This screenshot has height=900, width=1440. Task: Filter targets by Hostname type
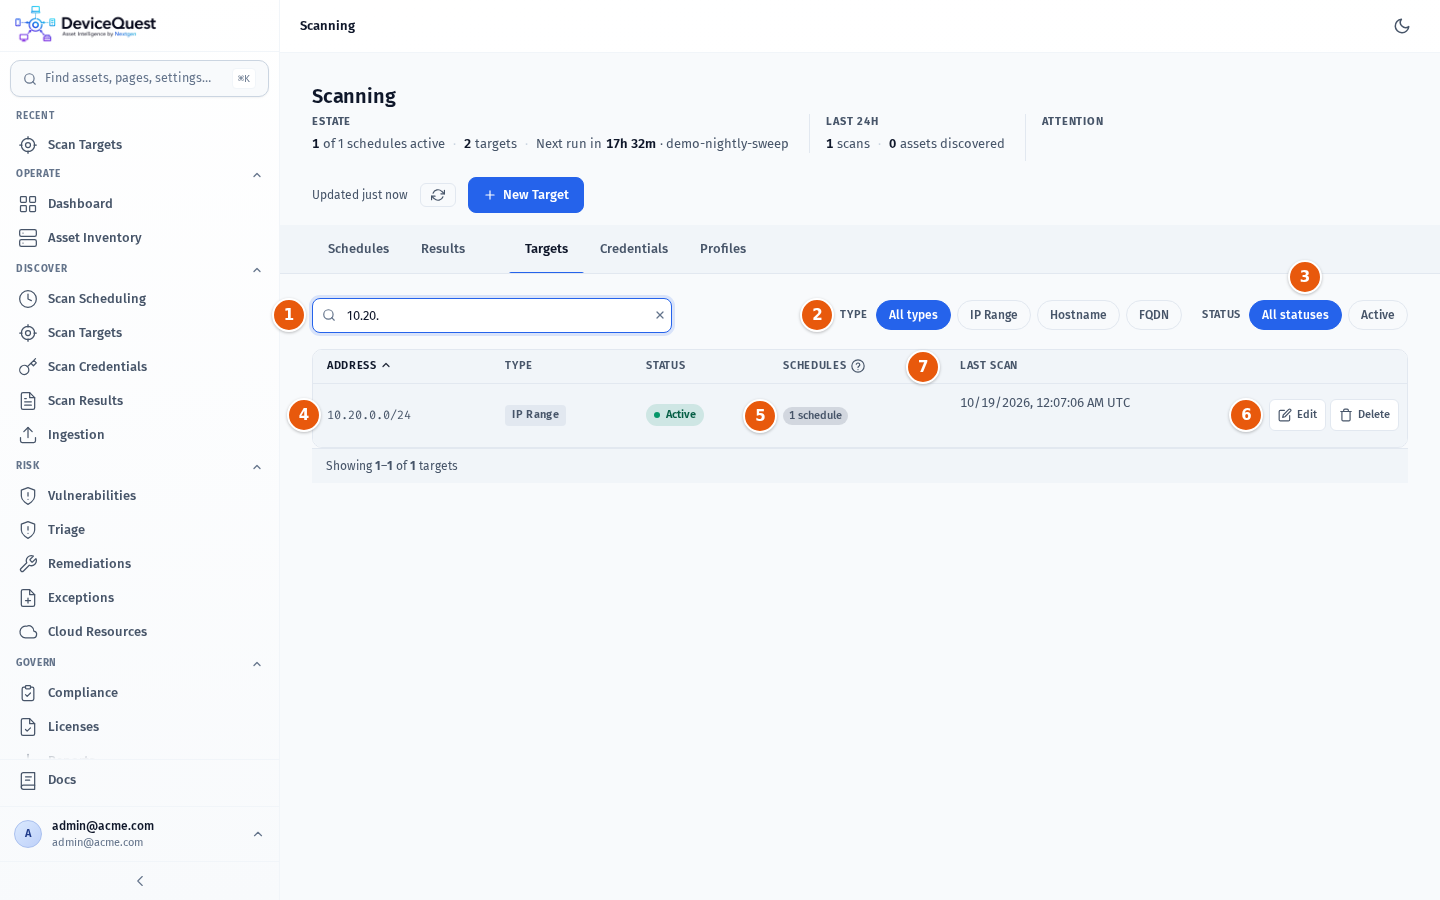coord(1078,315)
